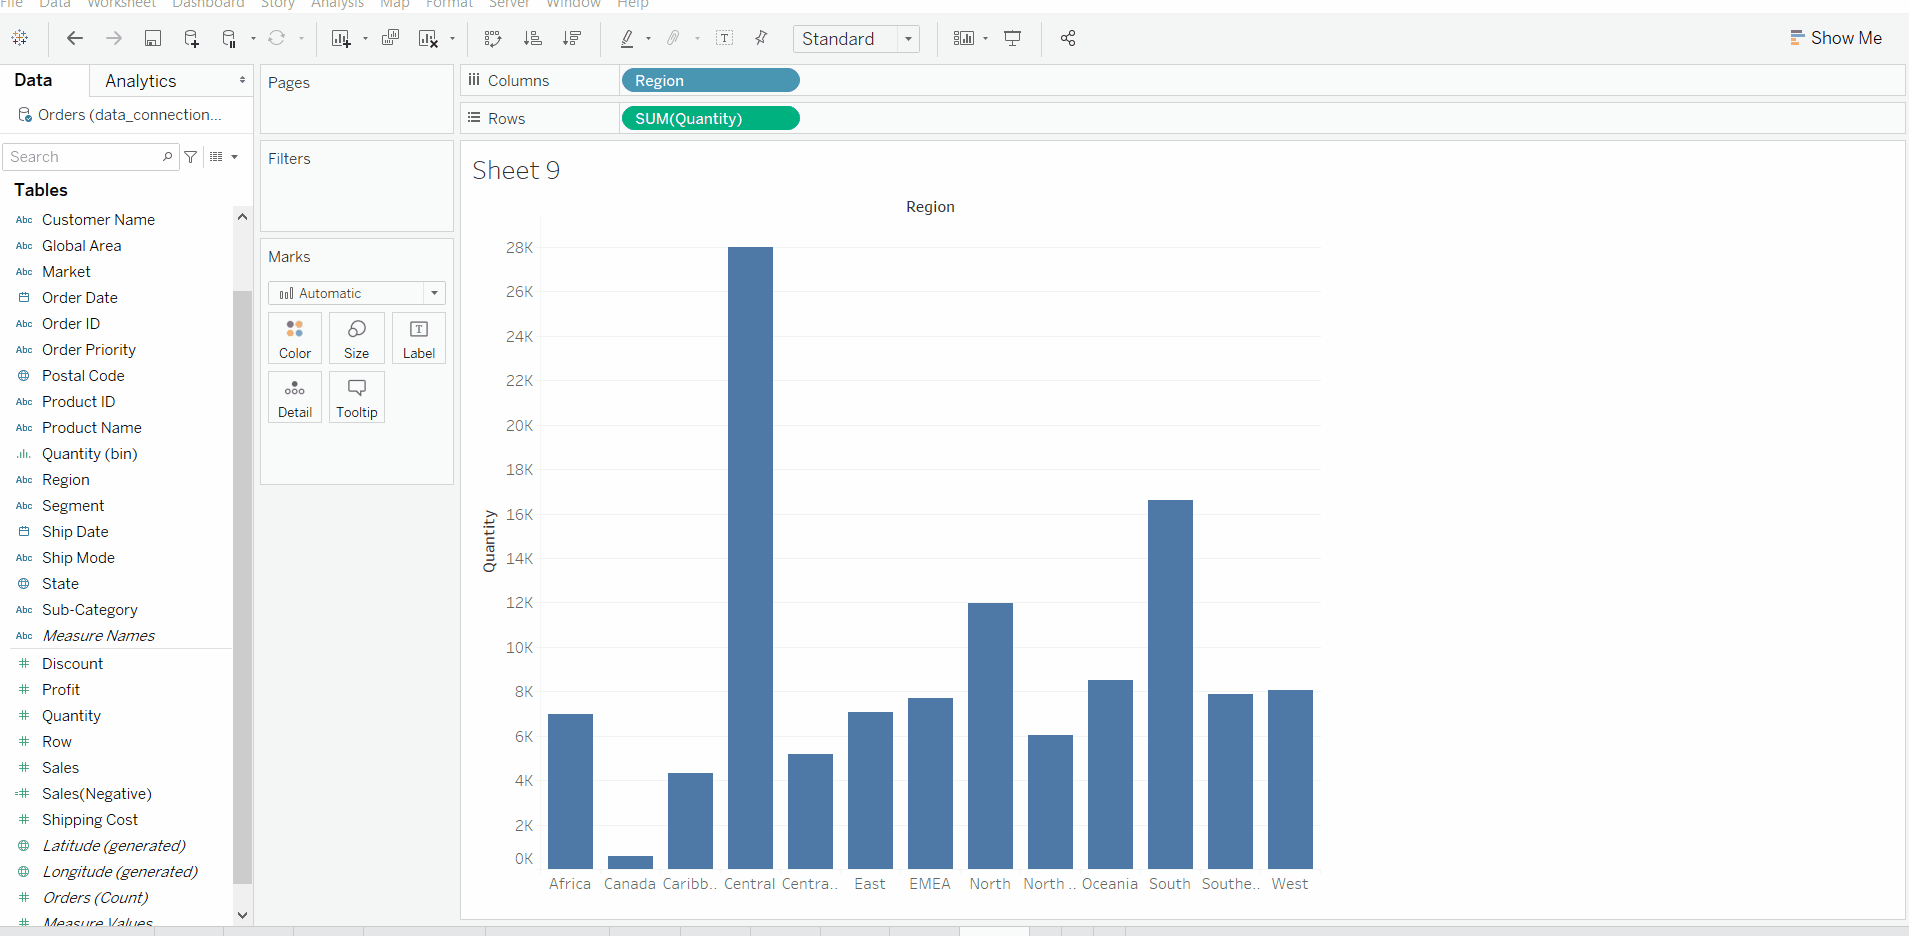Switch to the Analytics tab

coord(139,80)
